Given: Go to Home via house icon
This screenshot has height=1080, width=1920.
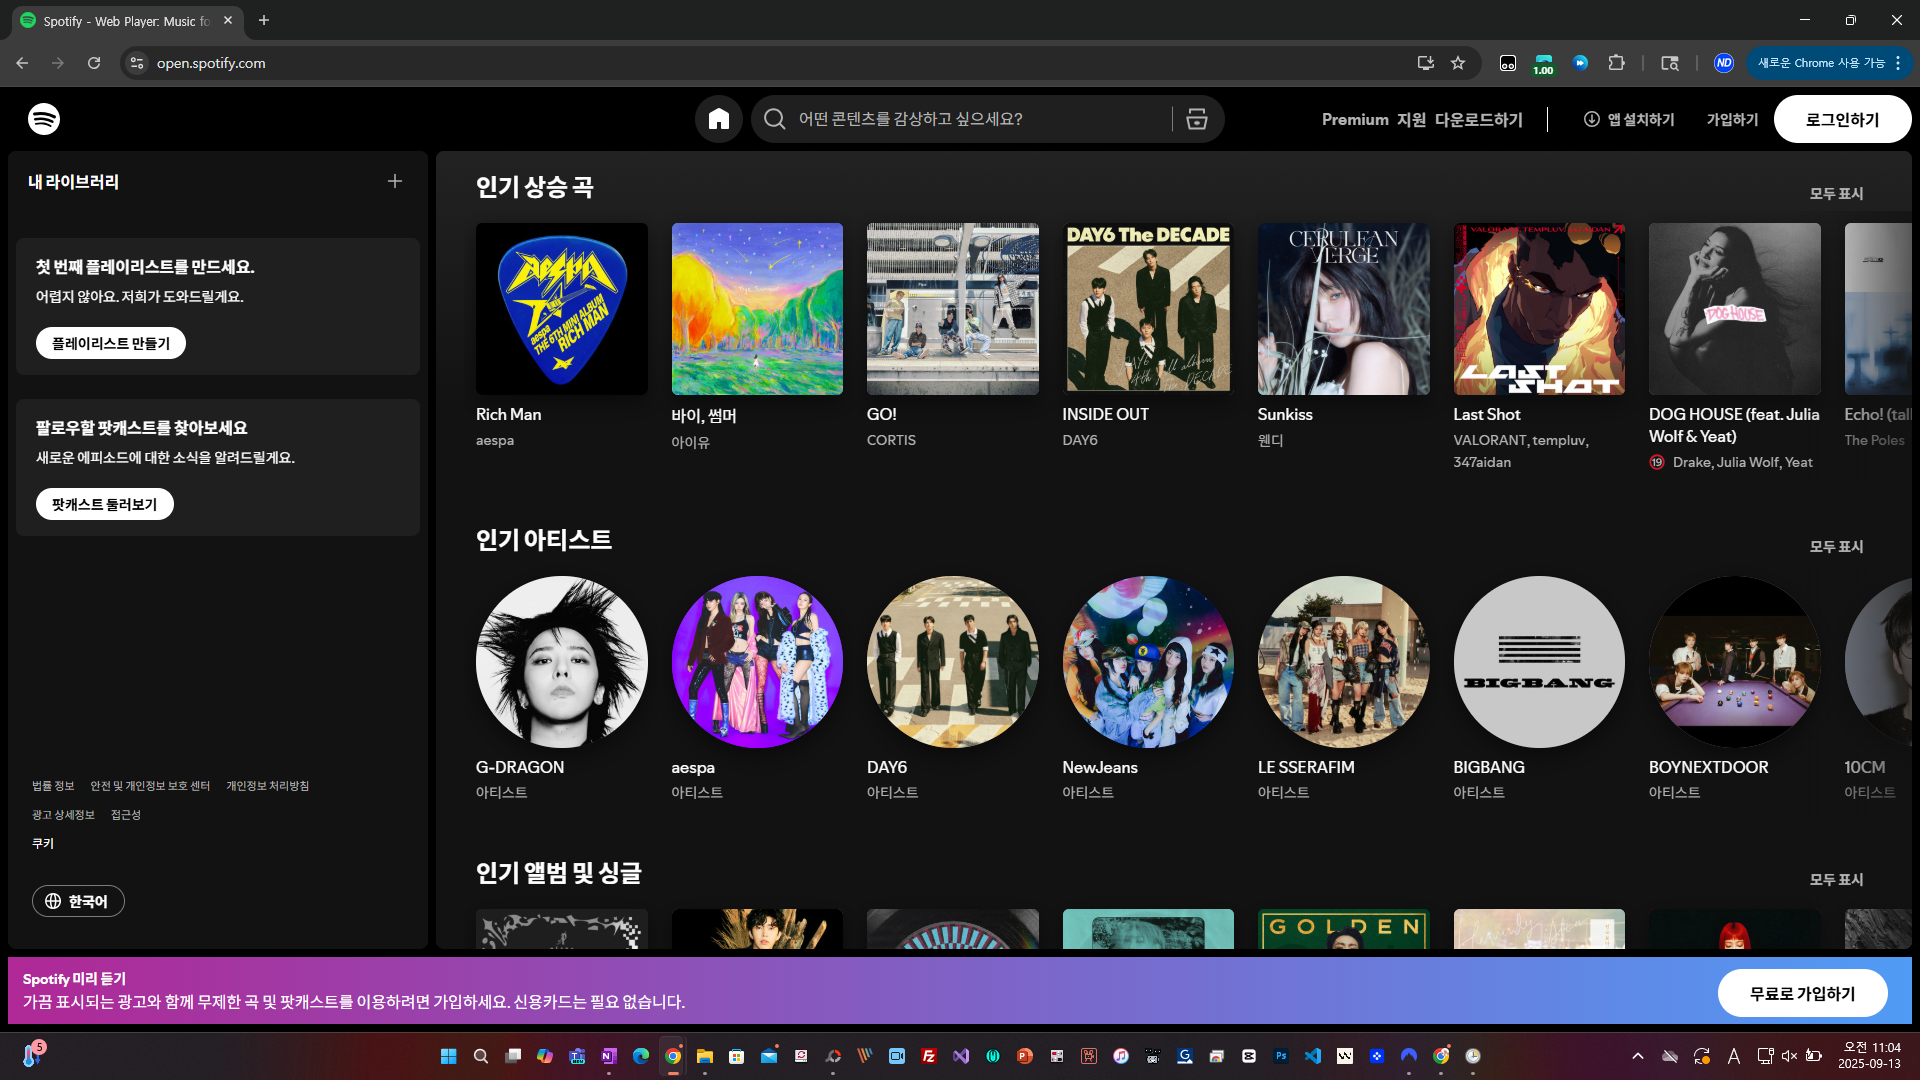Looking at the screenshot, I should coord(718,119).
